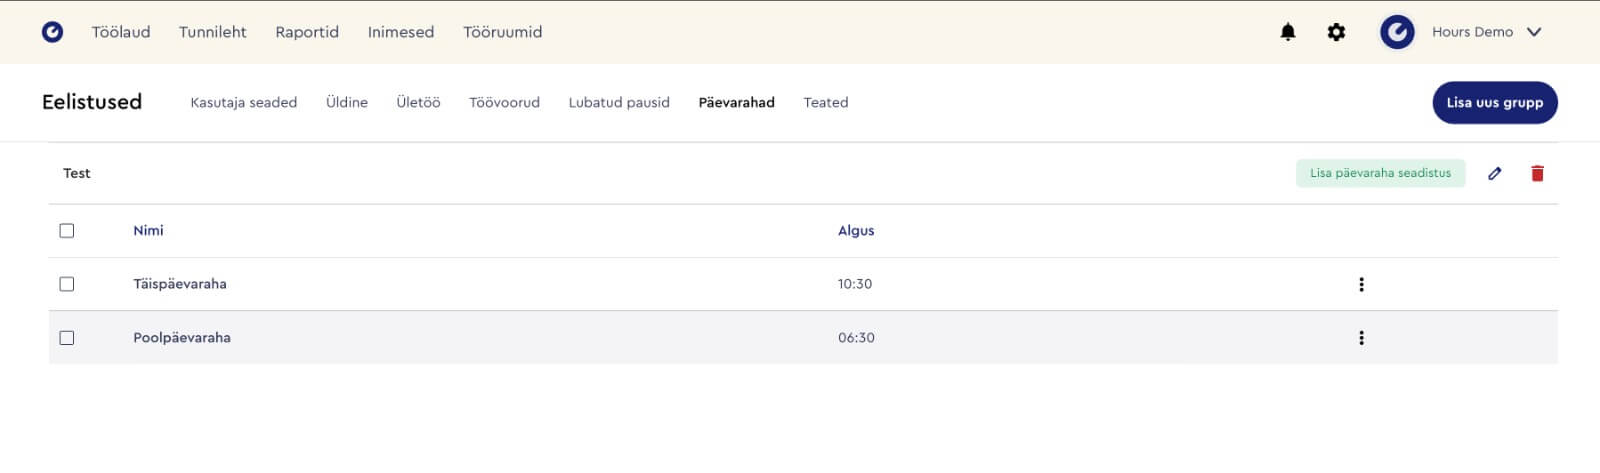Open the three-dot menu for Poolpäevaraha
Screen dimensions: 1600x473
[1361, 338]
